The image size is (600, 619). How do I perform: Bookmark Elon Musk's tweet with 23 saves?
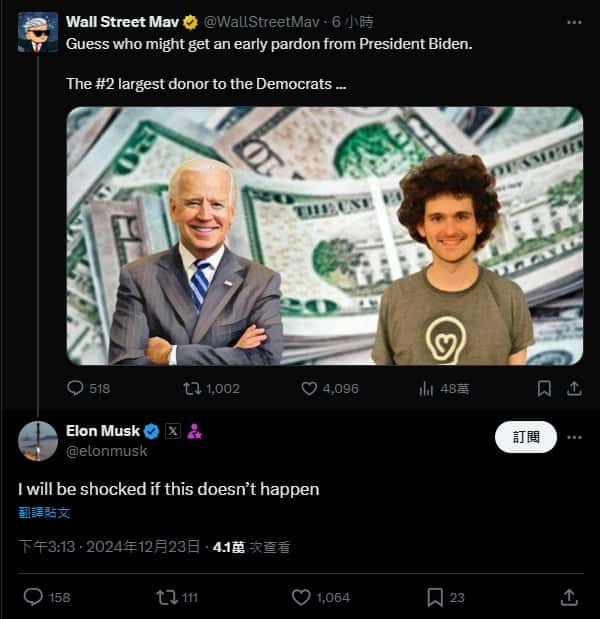pyautogui.click(x=435, y=597)
